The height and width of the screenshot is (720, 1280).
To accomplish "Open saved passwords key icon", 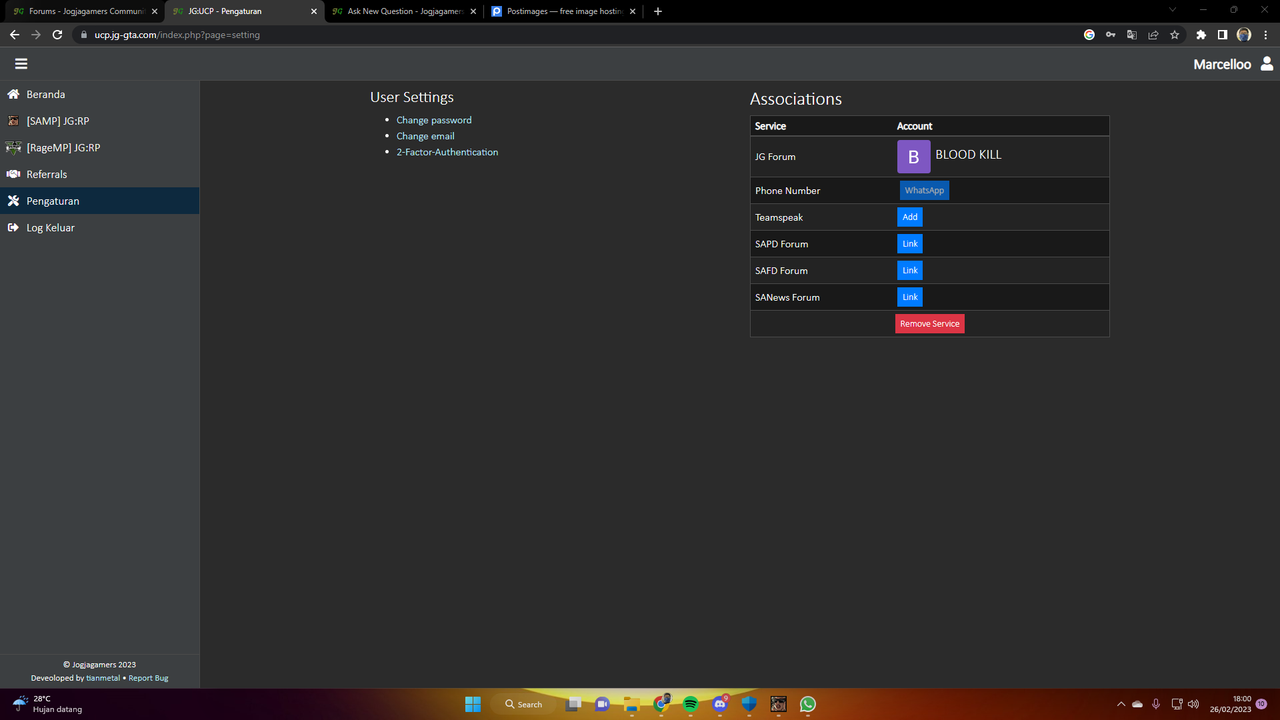I will tap(1110, 34).
